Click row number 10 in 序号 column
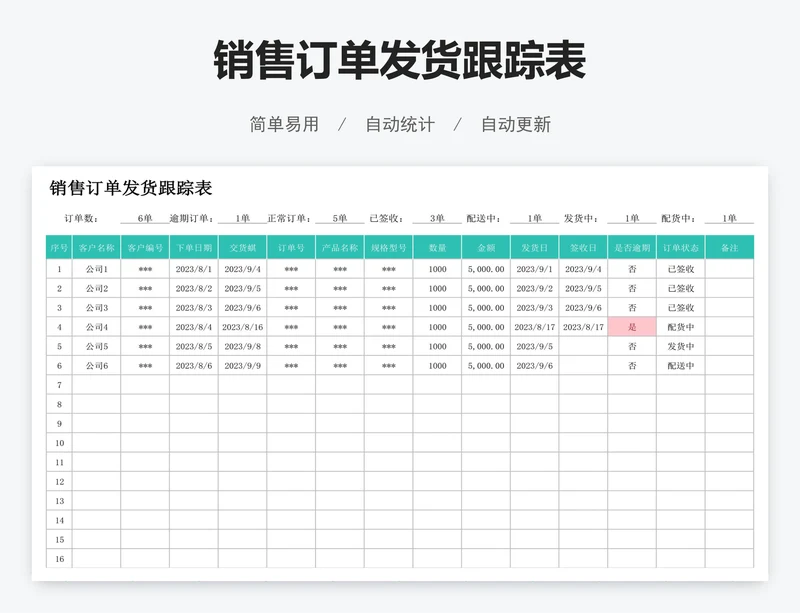The height and width of the screenshot is (613, 800). [x=59, y=443]
